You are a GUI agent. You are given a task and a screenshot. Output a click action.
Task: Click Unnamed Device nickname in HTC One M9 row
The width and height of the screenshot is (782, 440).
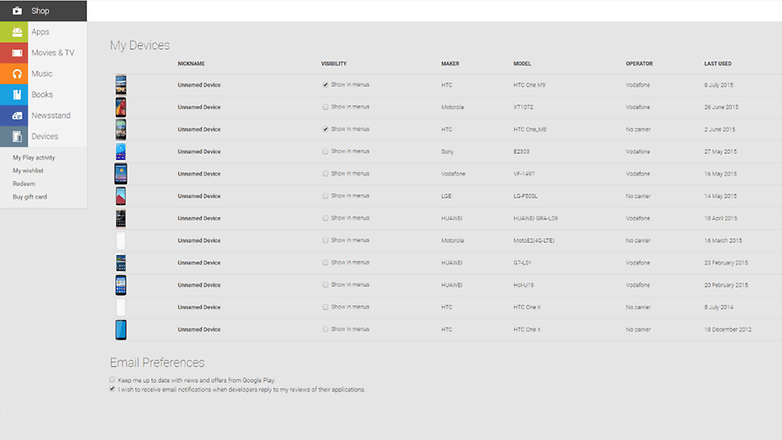pyautogui.click(x=199, y=85)
